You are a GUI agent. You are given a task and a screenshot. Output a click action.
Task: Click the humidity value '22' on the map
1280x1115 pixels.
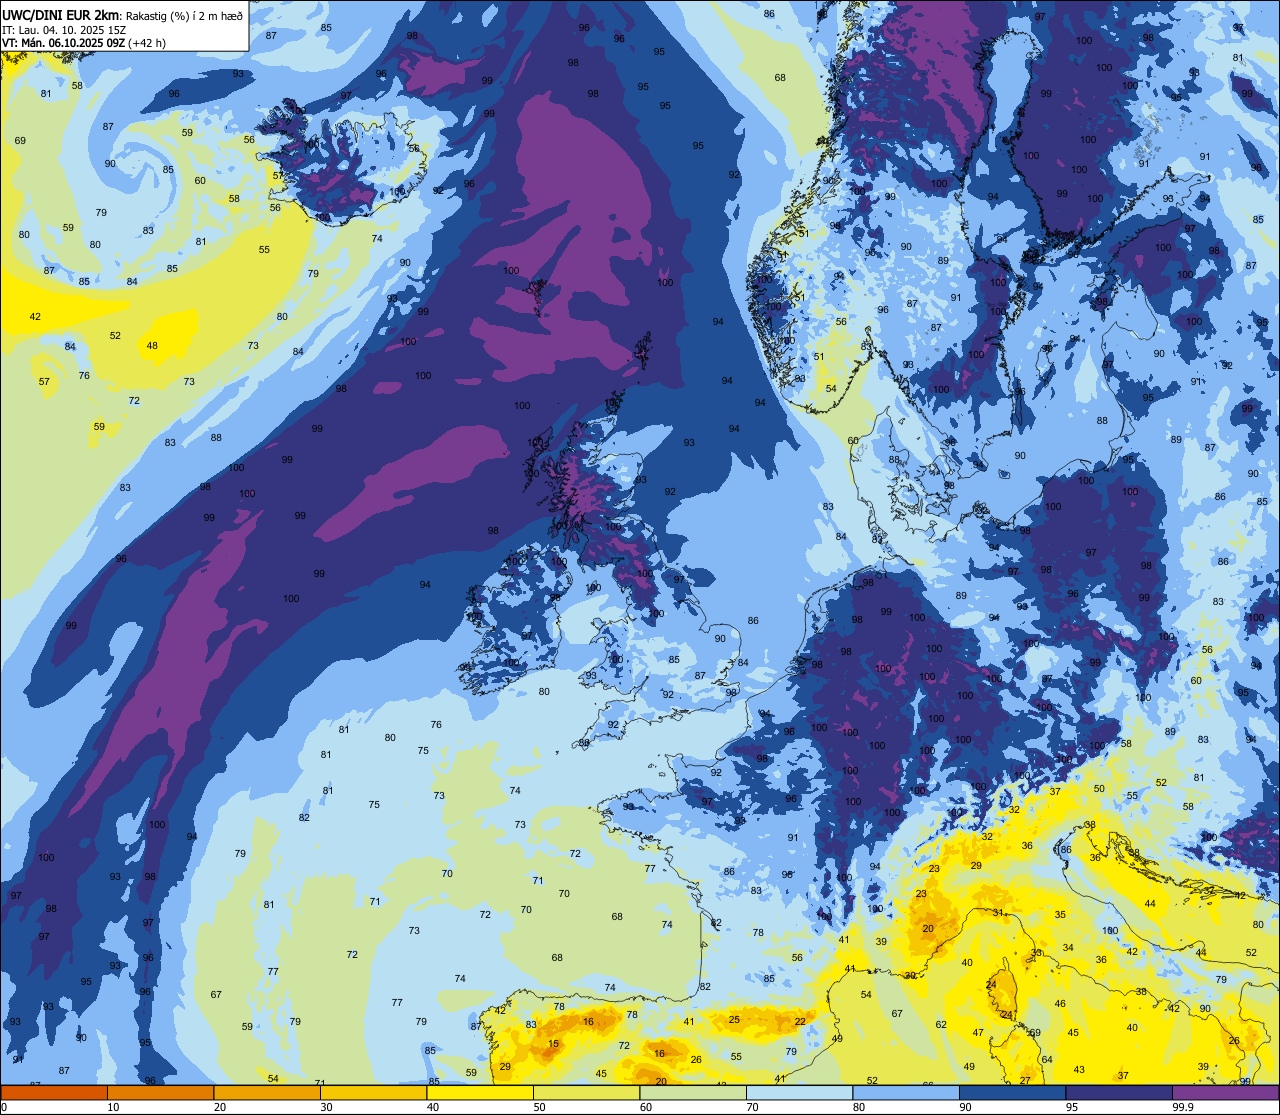800,1021
